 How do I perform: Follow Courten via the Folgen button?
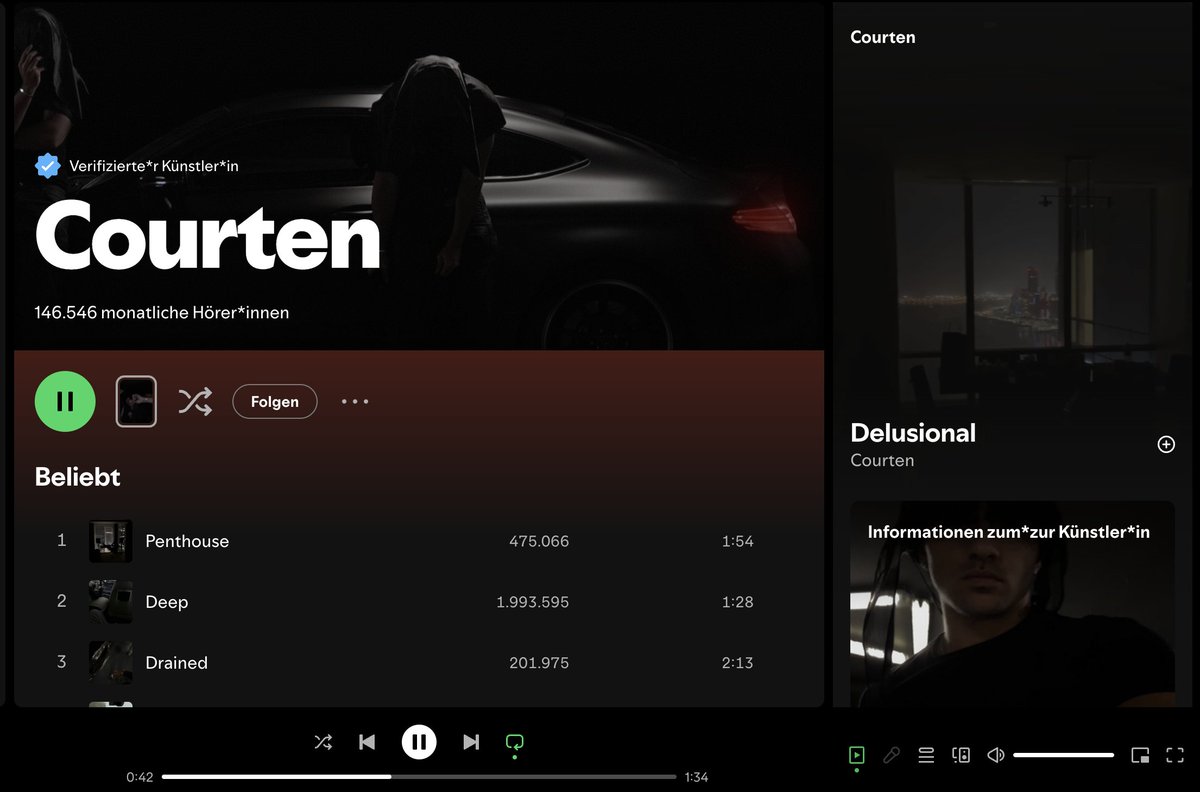tap(275, 402)
